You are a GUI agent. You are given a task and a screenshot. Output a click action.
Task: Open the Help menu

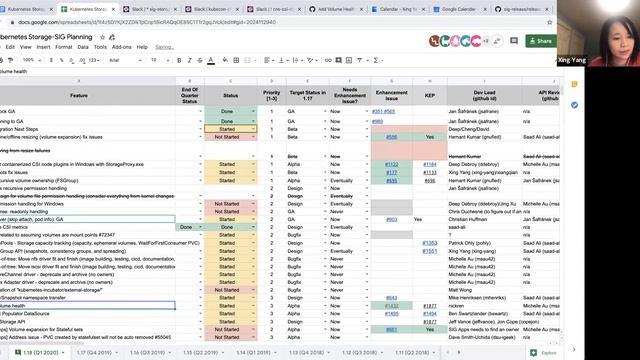coord(142,47)
